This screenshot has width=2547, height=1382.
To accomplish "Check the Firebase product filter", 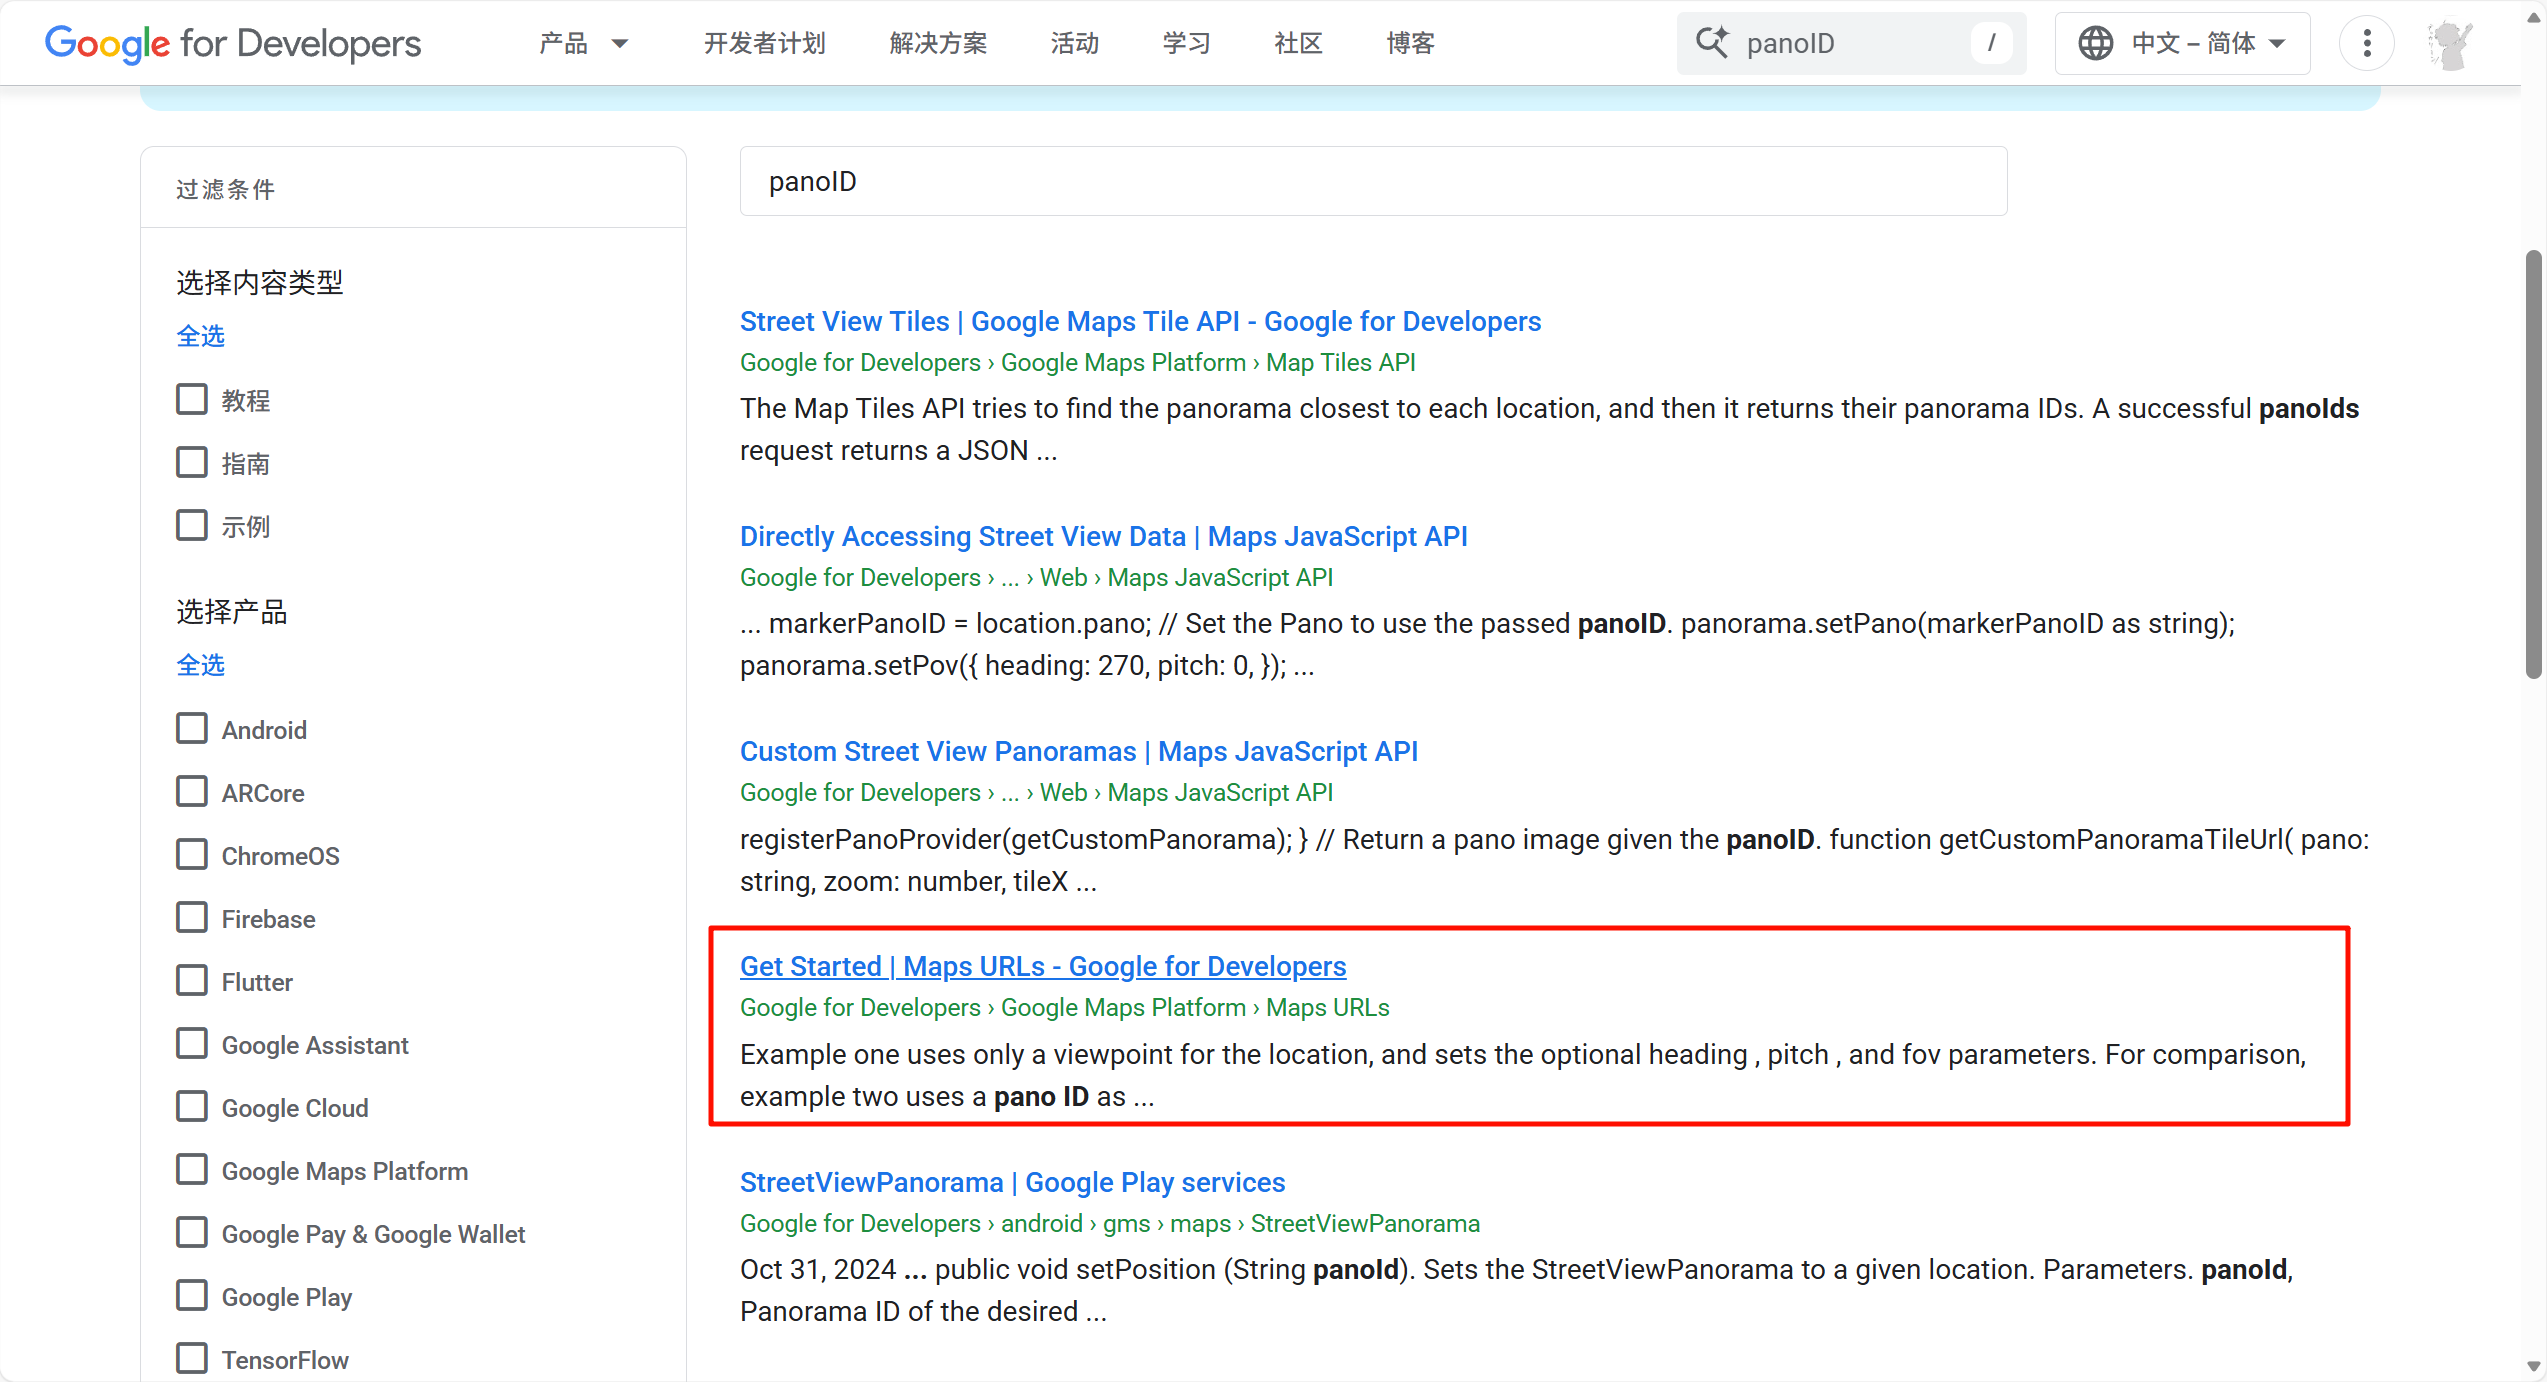I will pyautogui.click(x=192, y=918).
